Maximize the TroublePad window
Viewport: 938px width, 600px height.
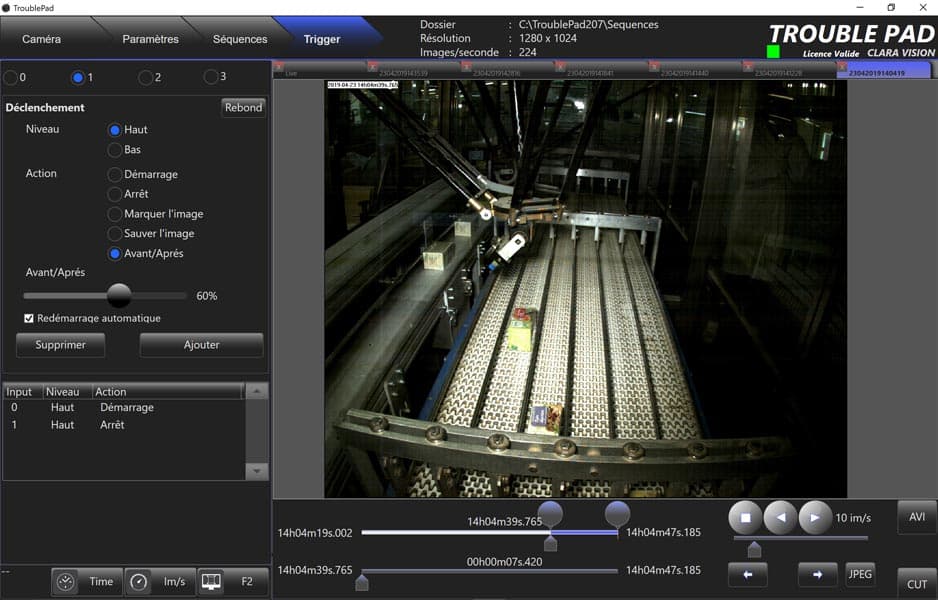[891, 8]
